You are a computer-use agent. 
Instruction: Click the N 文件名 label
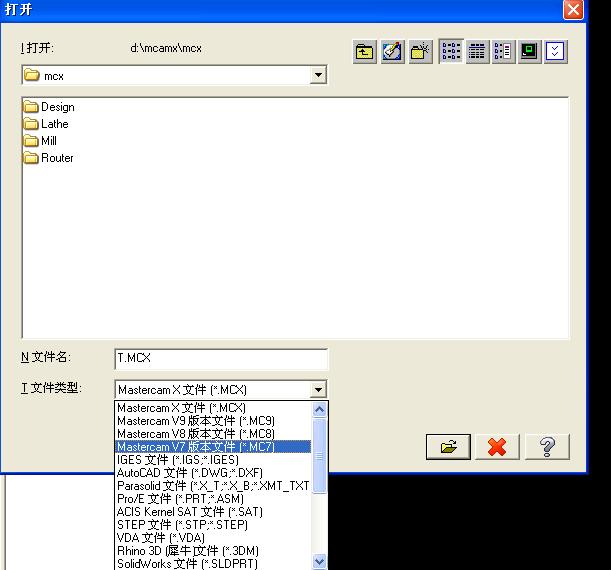pos(46,357)
